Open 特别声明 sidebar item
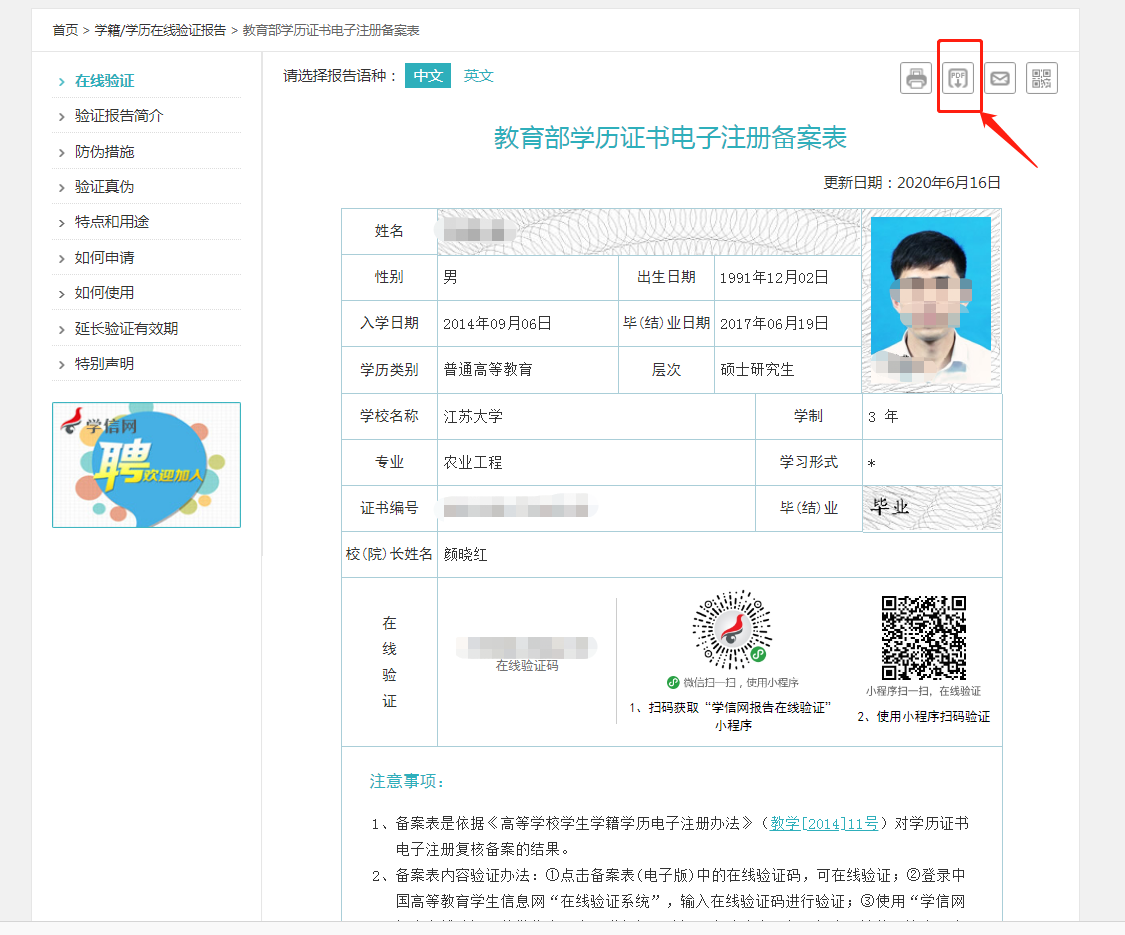Screen dimensions: 1125x935 (105, 364)
